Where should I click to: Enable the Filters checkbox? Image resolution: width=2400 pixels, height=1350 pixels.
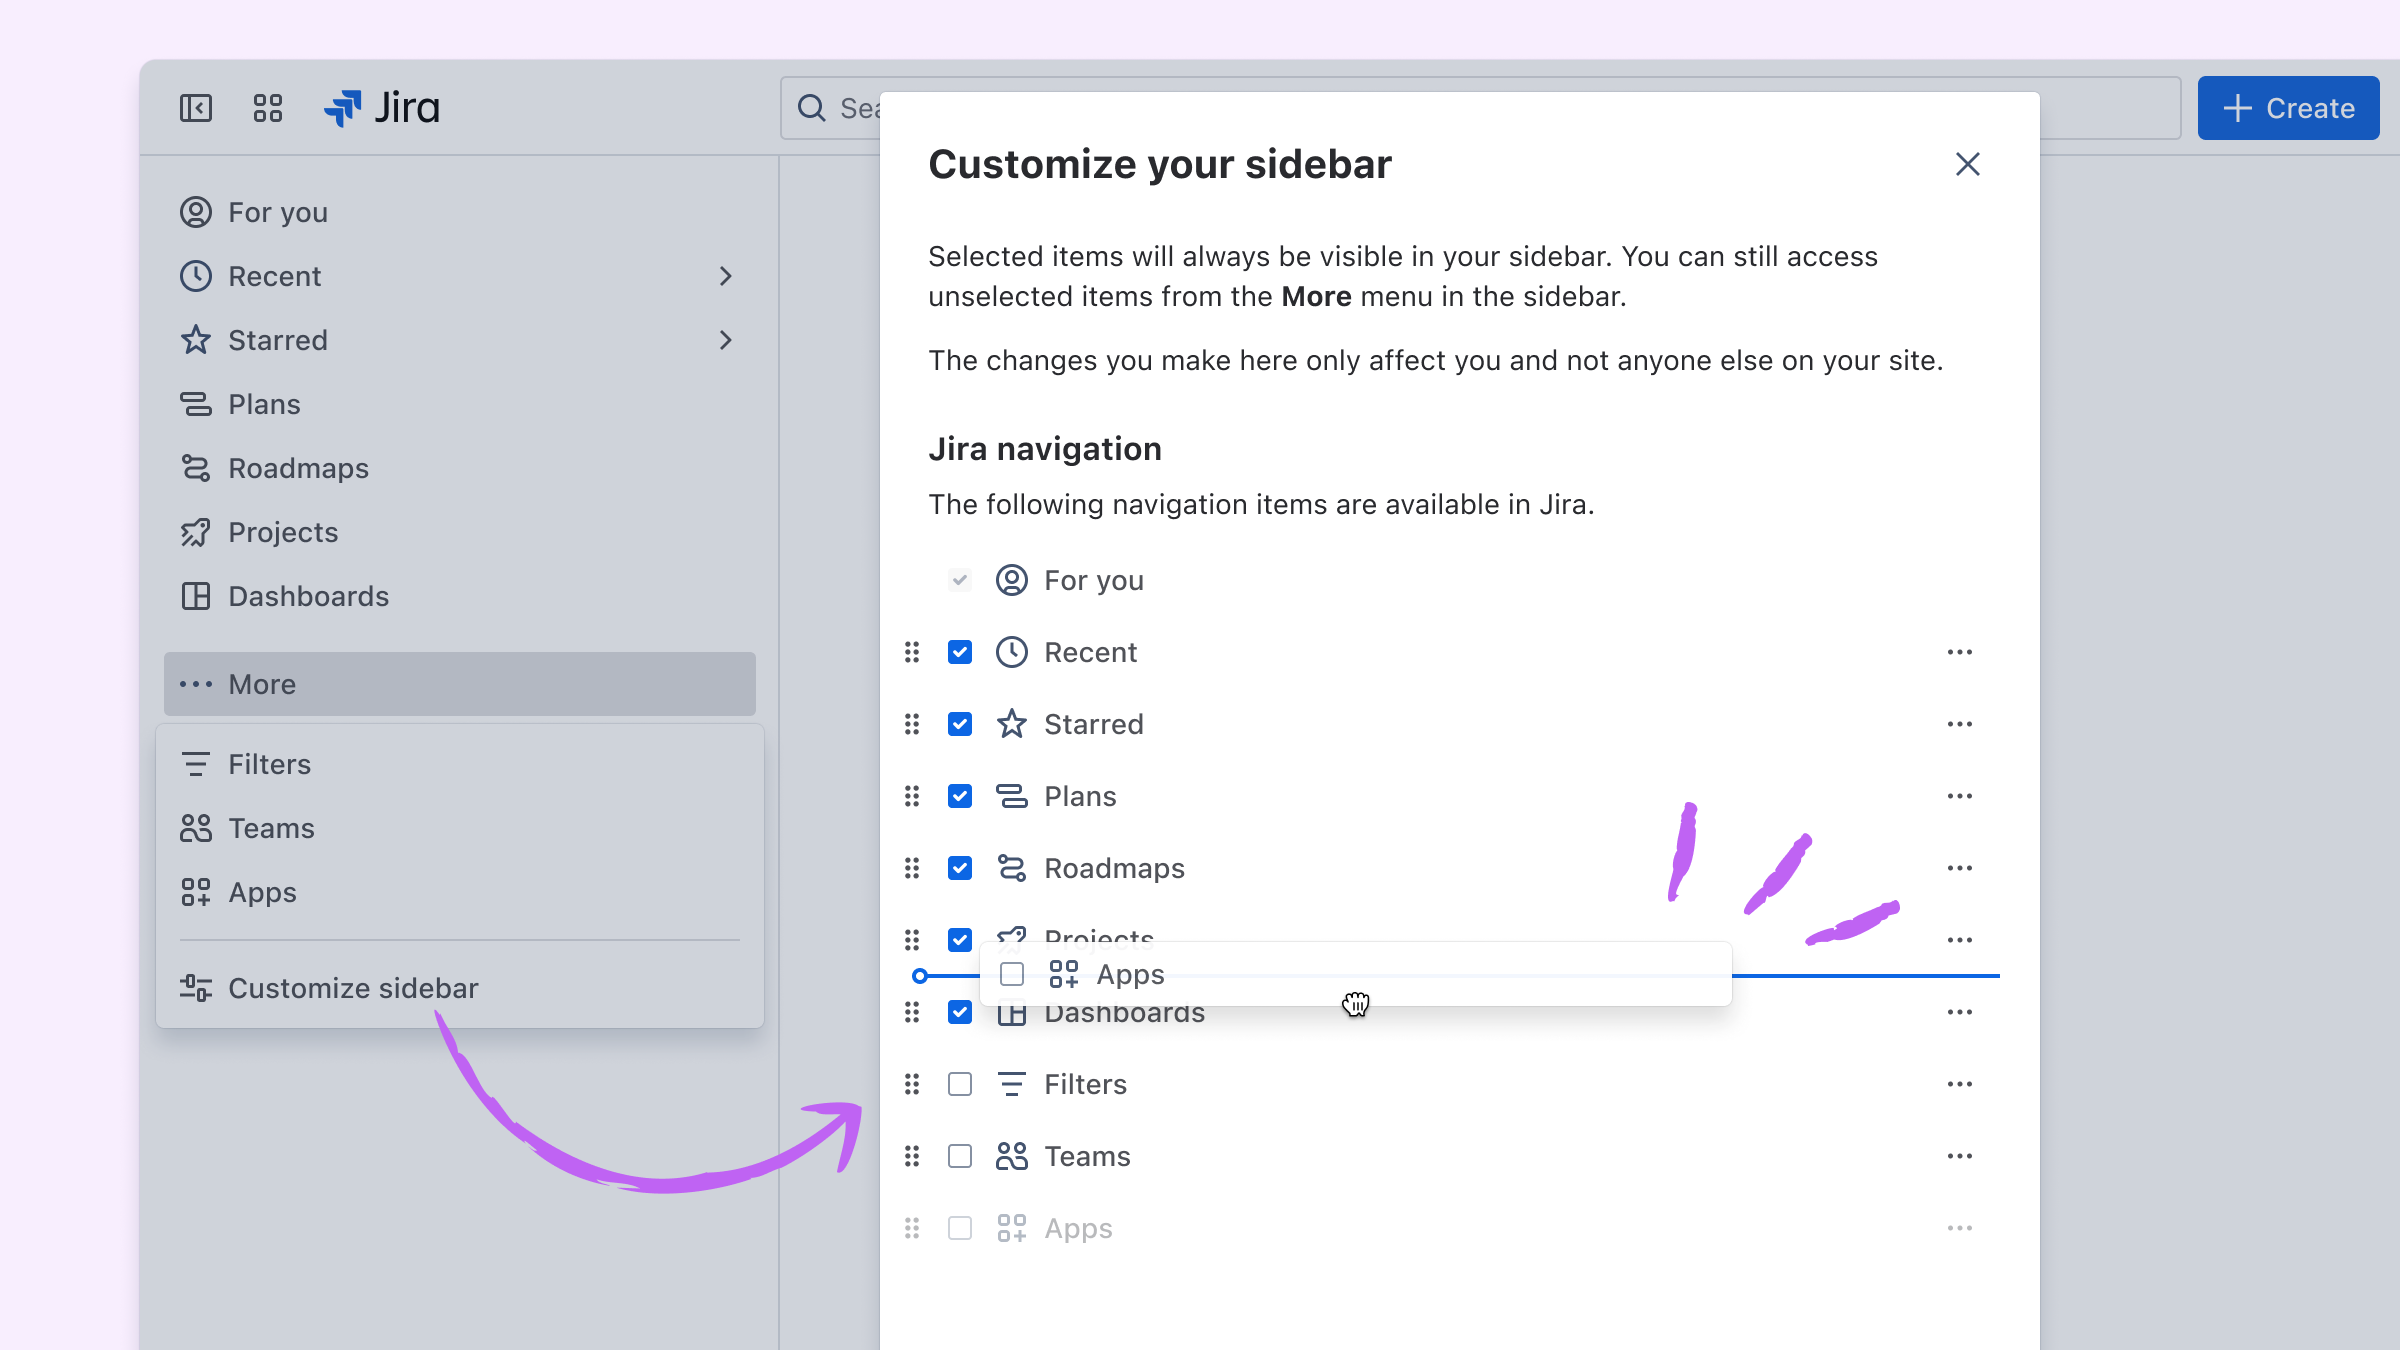[x=960, y=1084]
